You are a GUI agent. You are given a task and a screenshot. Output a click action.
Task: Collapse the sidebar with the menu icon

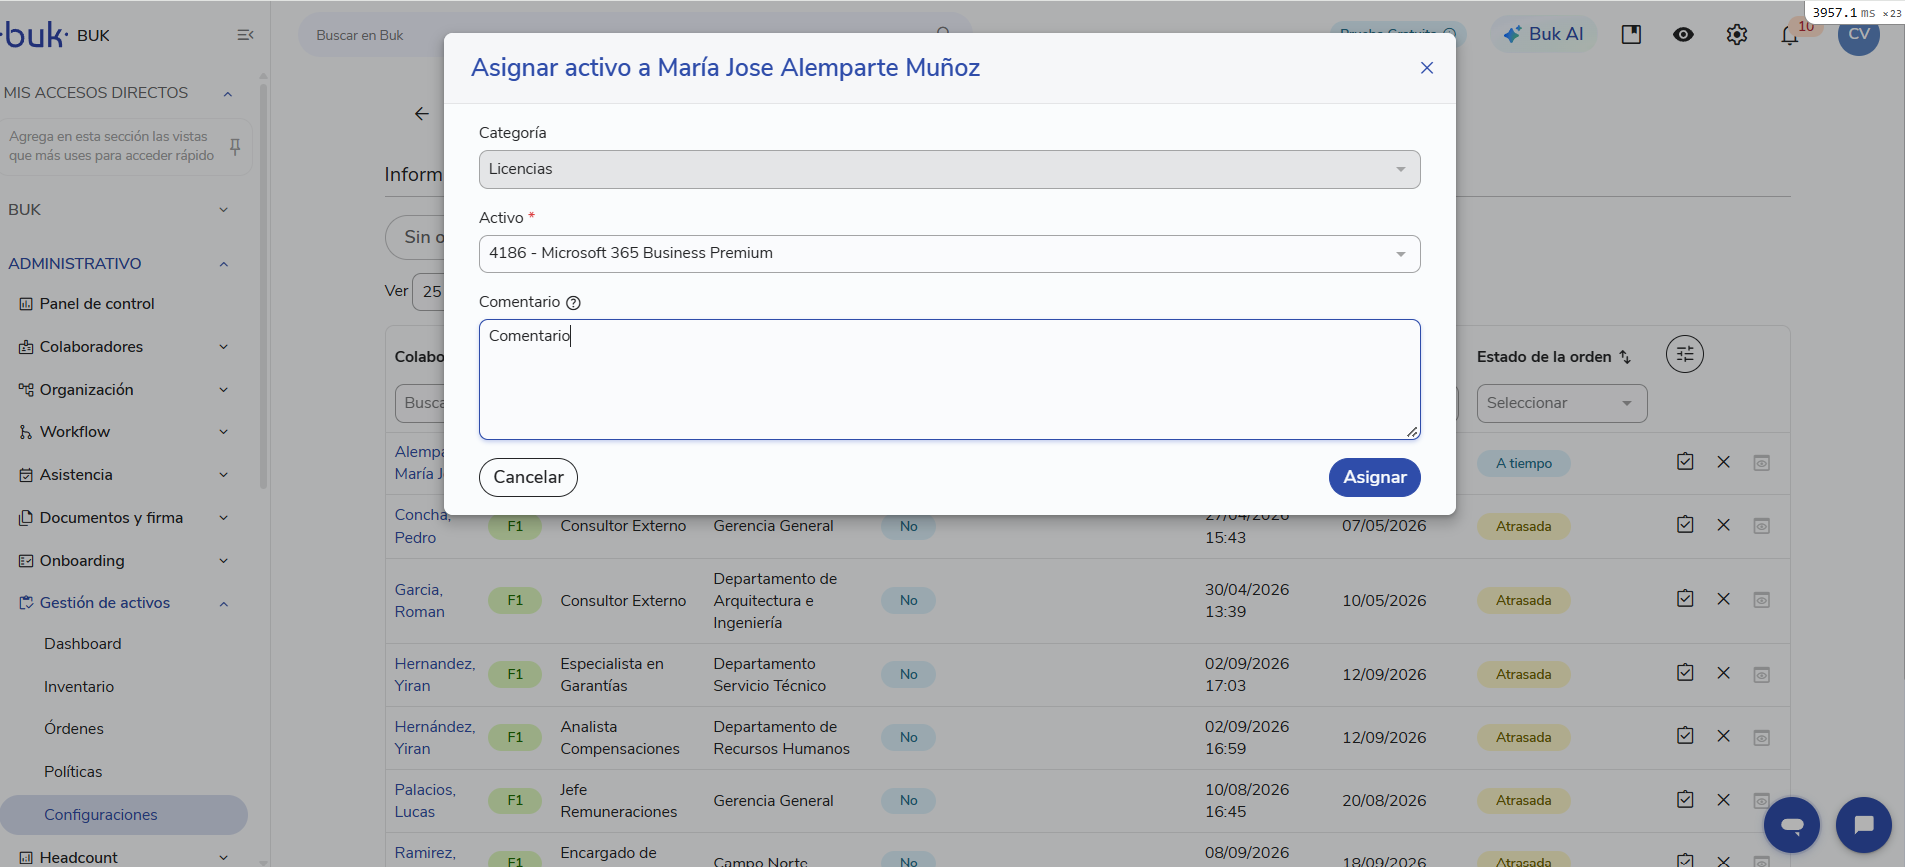245,35
